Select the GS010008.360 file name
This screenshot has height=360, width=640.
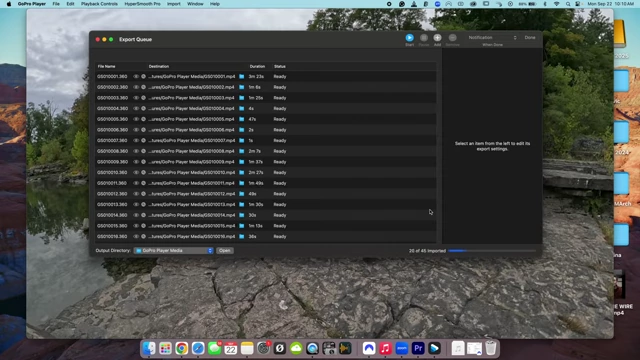click(112, 151)
